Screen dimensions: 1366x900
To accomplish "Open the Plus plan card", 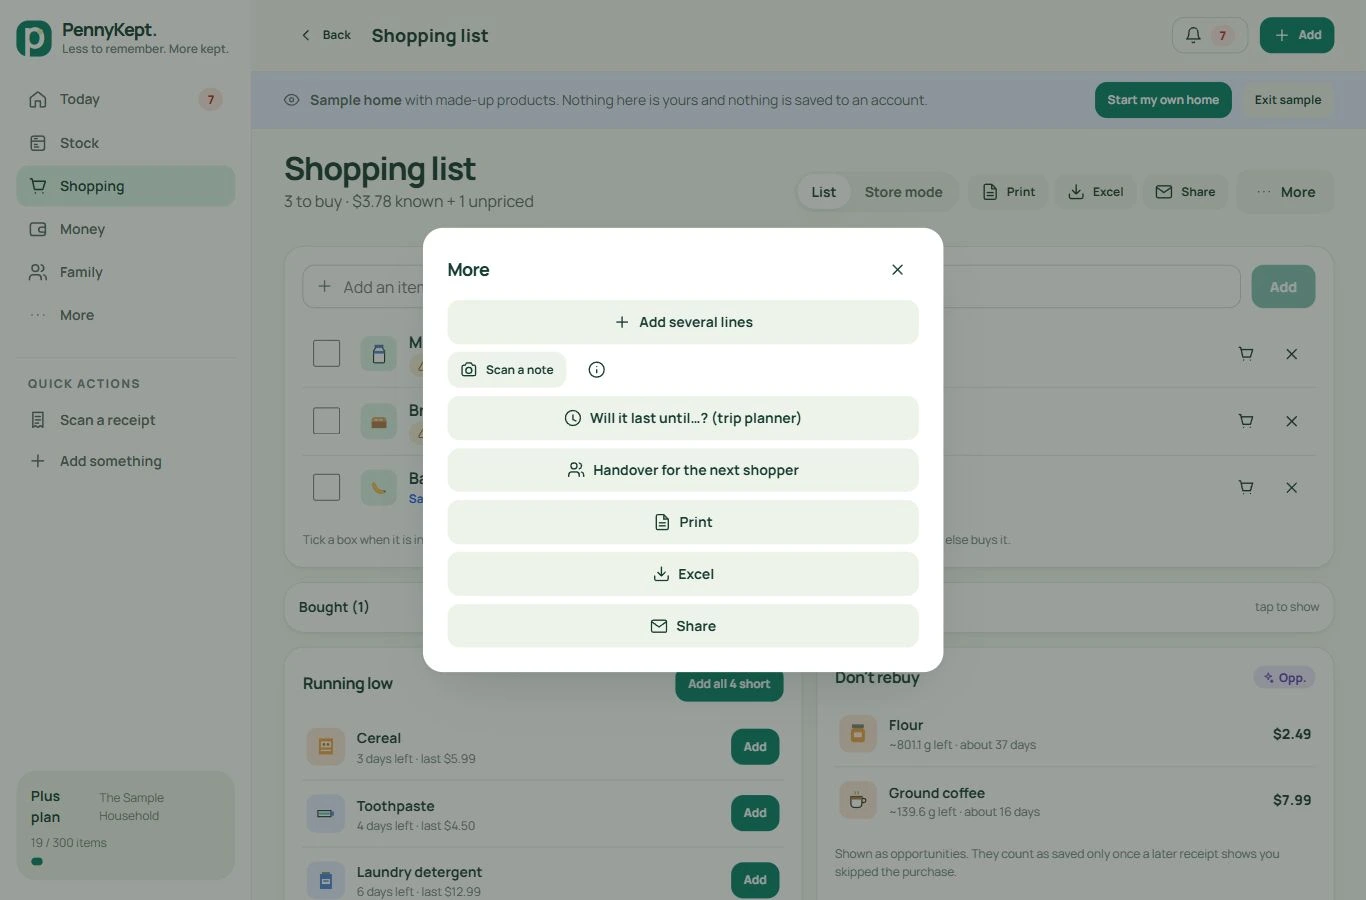I will click(126, 825).
